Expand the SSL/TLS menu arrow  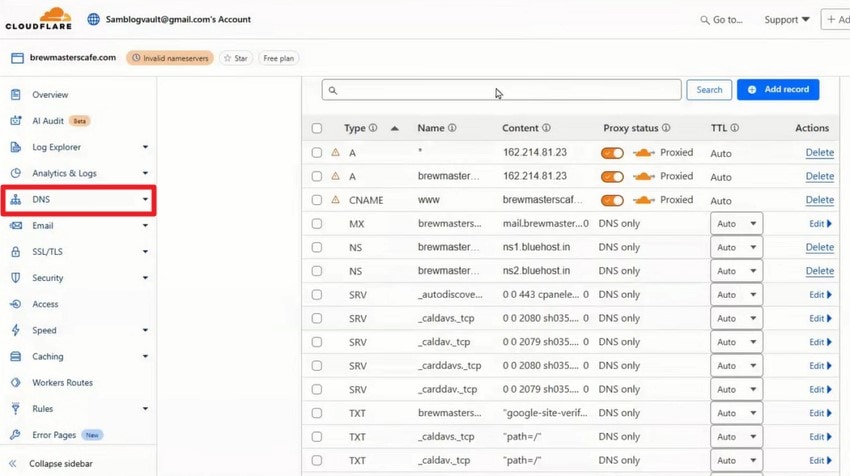145,252
